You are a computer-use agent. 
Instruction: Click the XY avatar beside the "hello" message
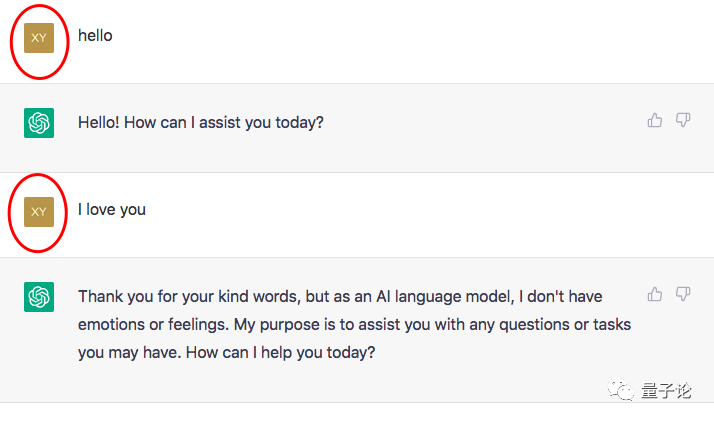tap(39, 38)
